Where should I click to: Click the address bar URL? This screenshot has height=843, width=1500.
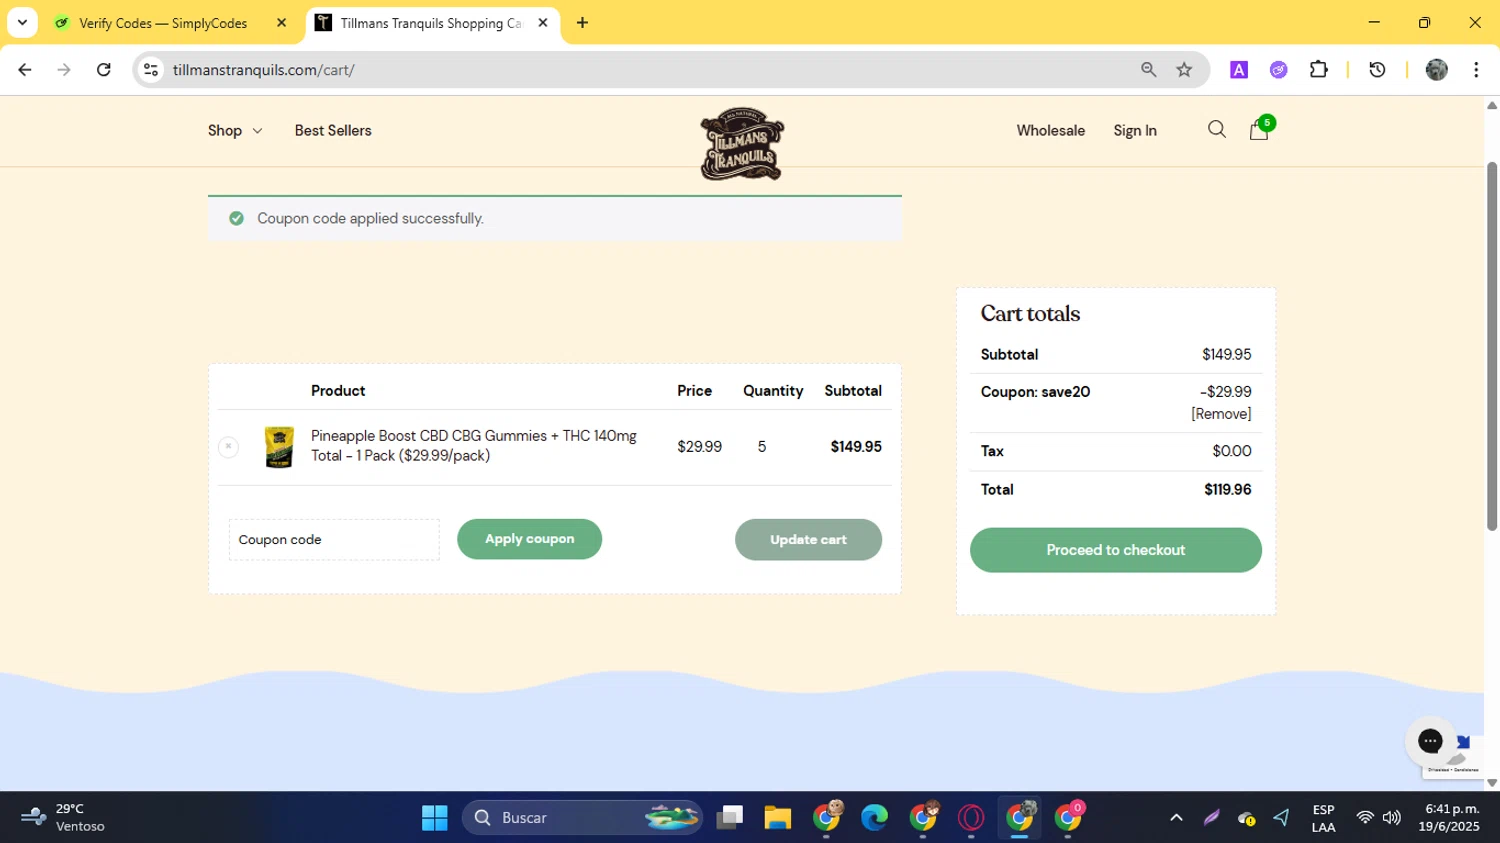(x=264, y=70)
